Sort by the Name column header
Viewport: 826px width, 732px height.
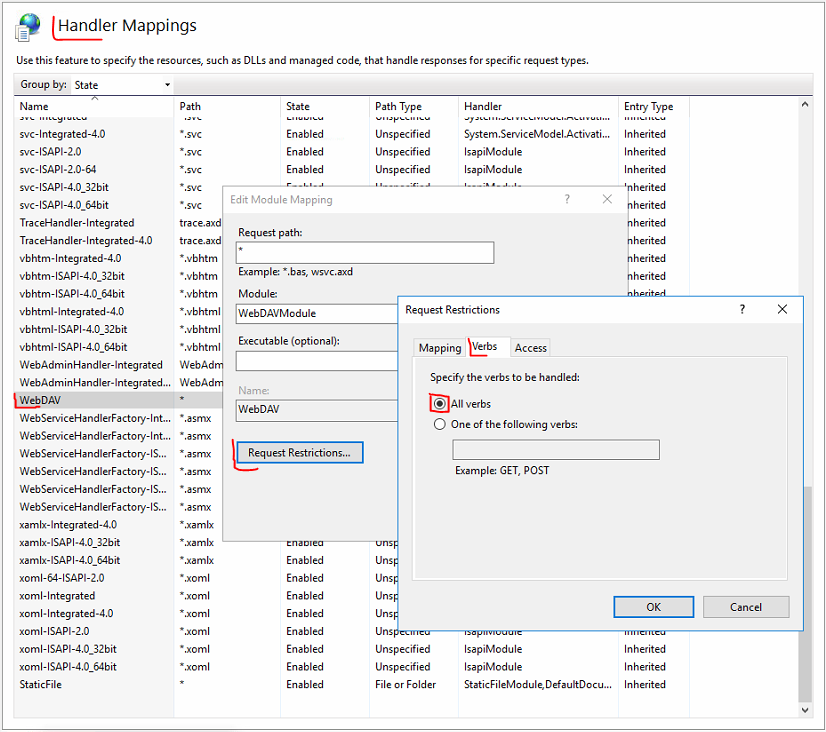(x=94, y=106)
